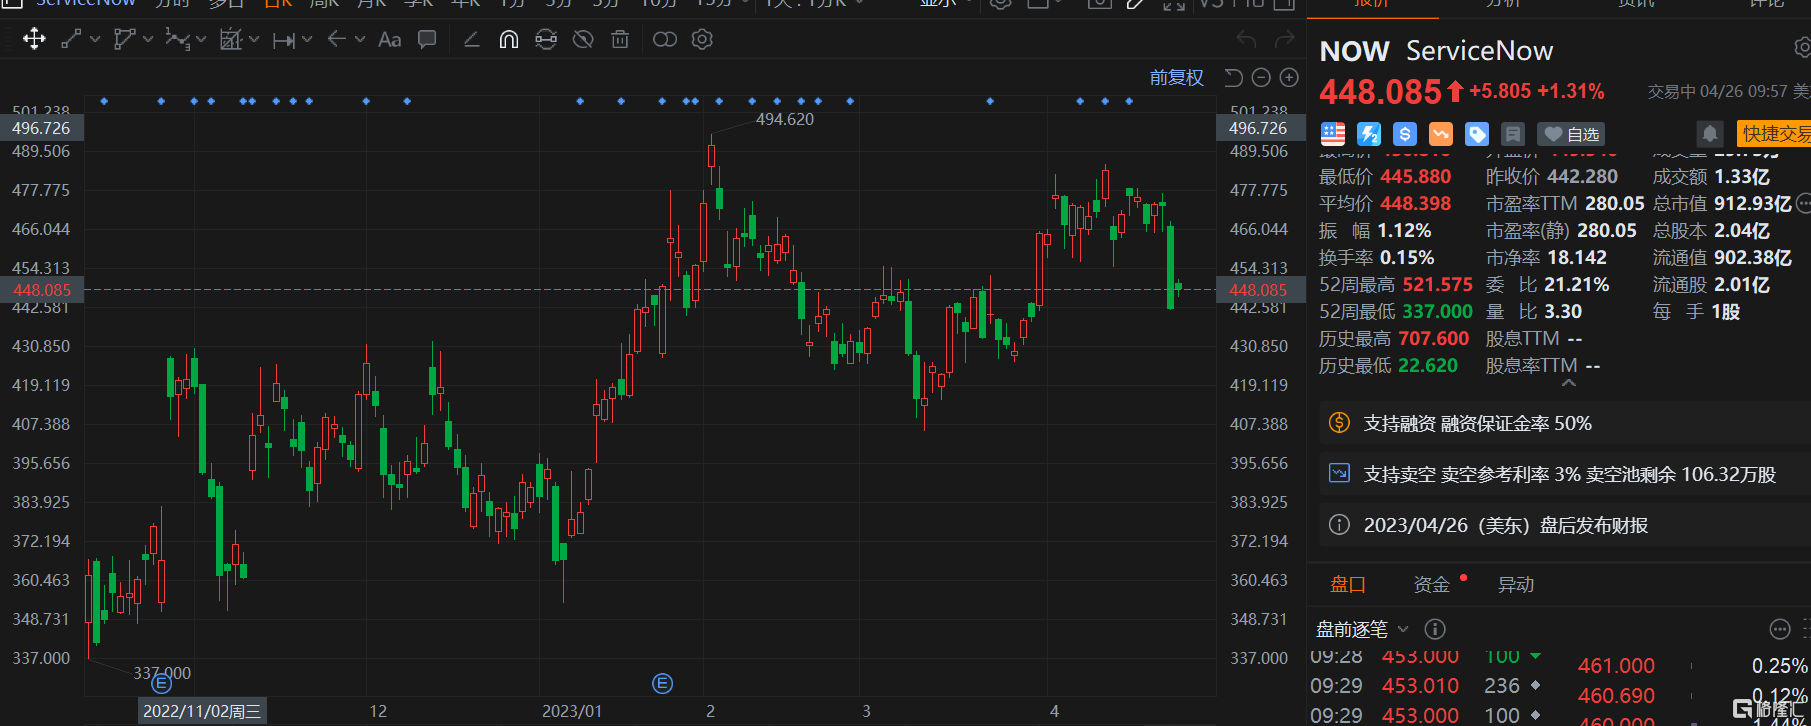Viewport: 1811px width, 726px height.
Task: Zoom out the chart with minus
Action: click(1261, 77)
